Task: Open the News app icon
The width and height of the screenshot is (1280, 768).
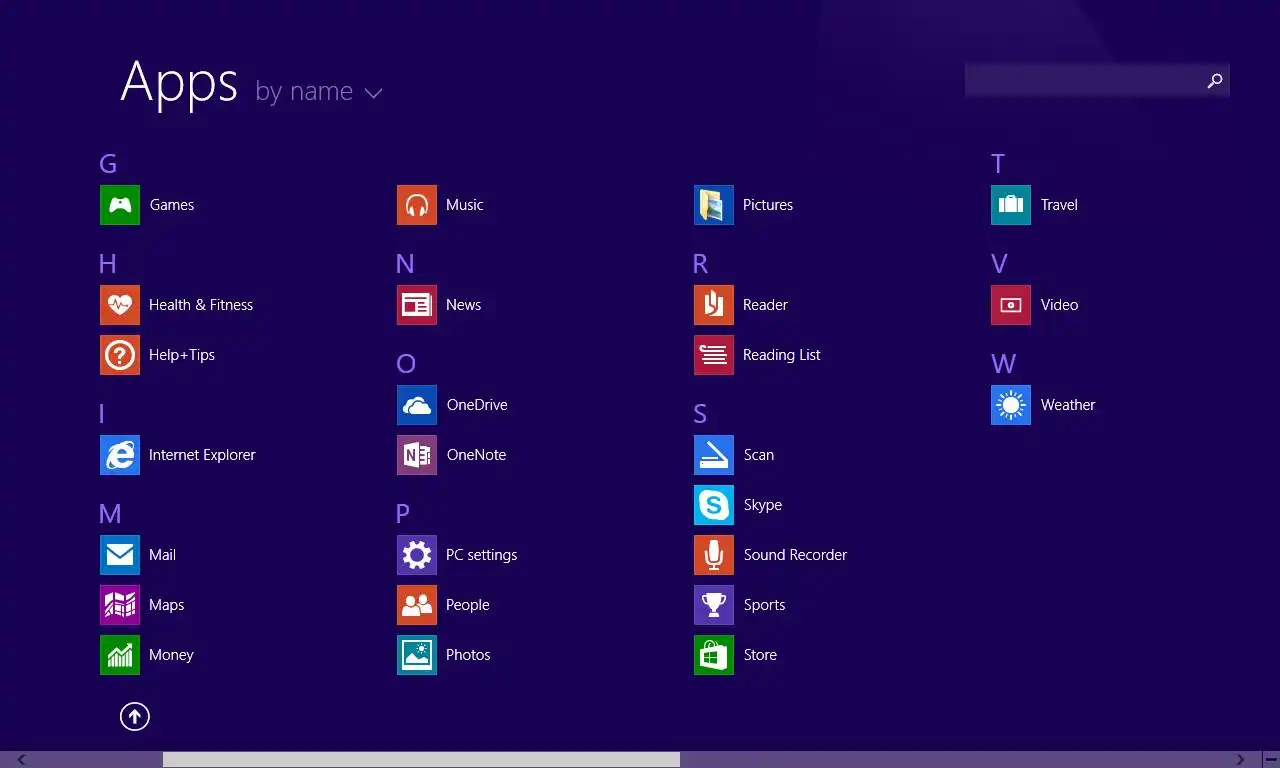Action: point(417,305)
